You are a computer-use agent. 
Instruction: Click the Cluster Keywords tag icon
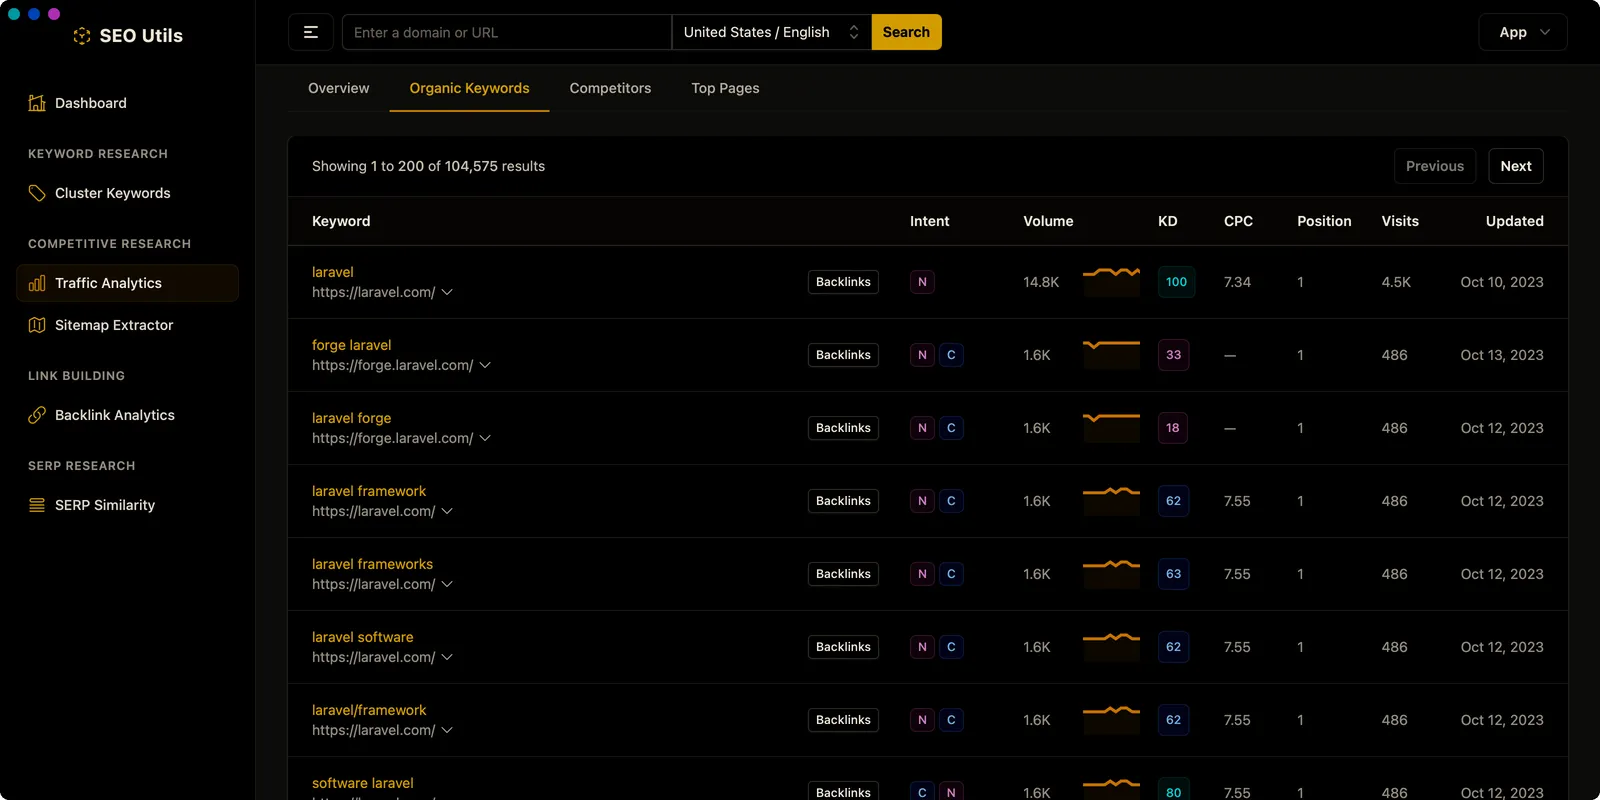37,193
